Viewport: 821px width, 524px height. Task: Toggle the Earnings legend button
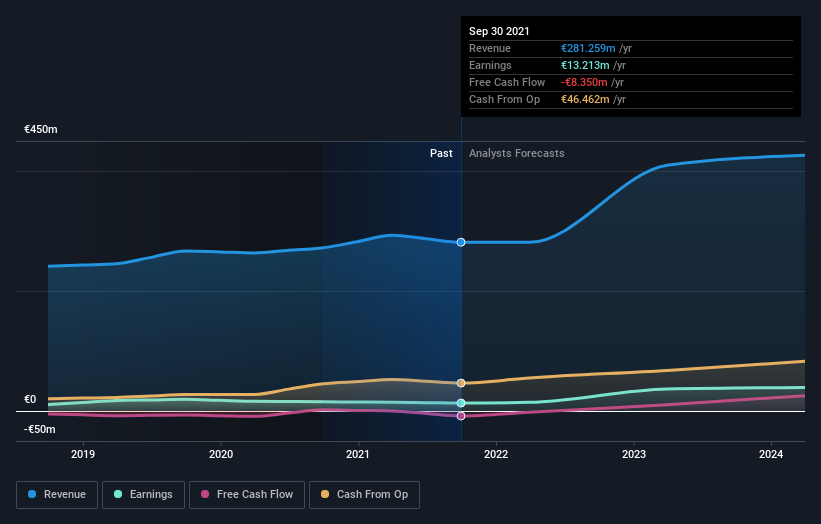(143, 495)
